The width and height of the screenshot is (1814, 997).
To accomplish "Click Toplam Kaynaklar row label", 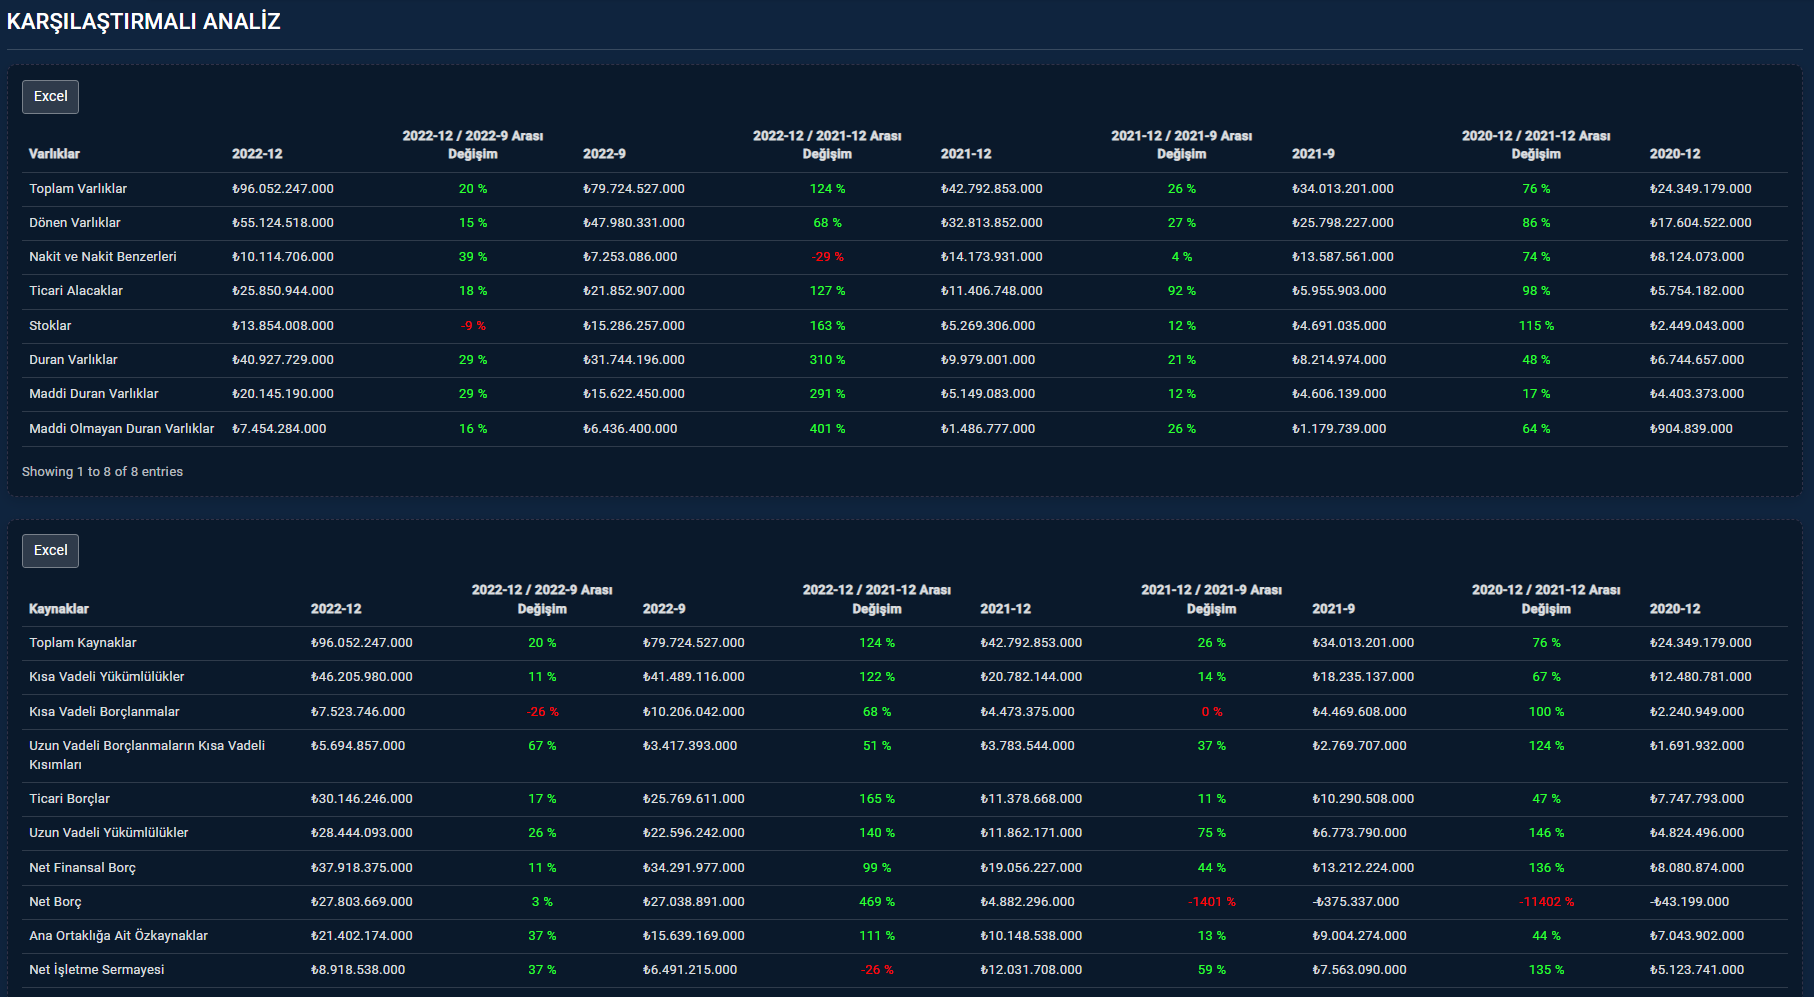I will [83, 643].
